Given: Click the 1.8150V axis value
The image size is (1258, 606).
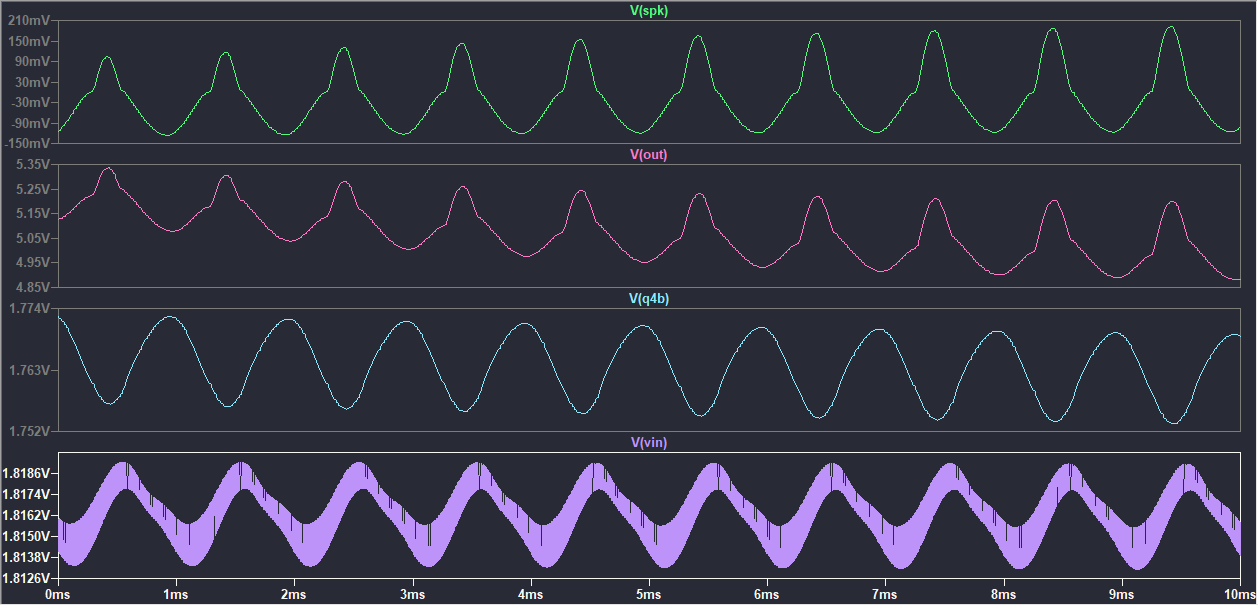Looking at the screenshot, I should click(28, 536).
